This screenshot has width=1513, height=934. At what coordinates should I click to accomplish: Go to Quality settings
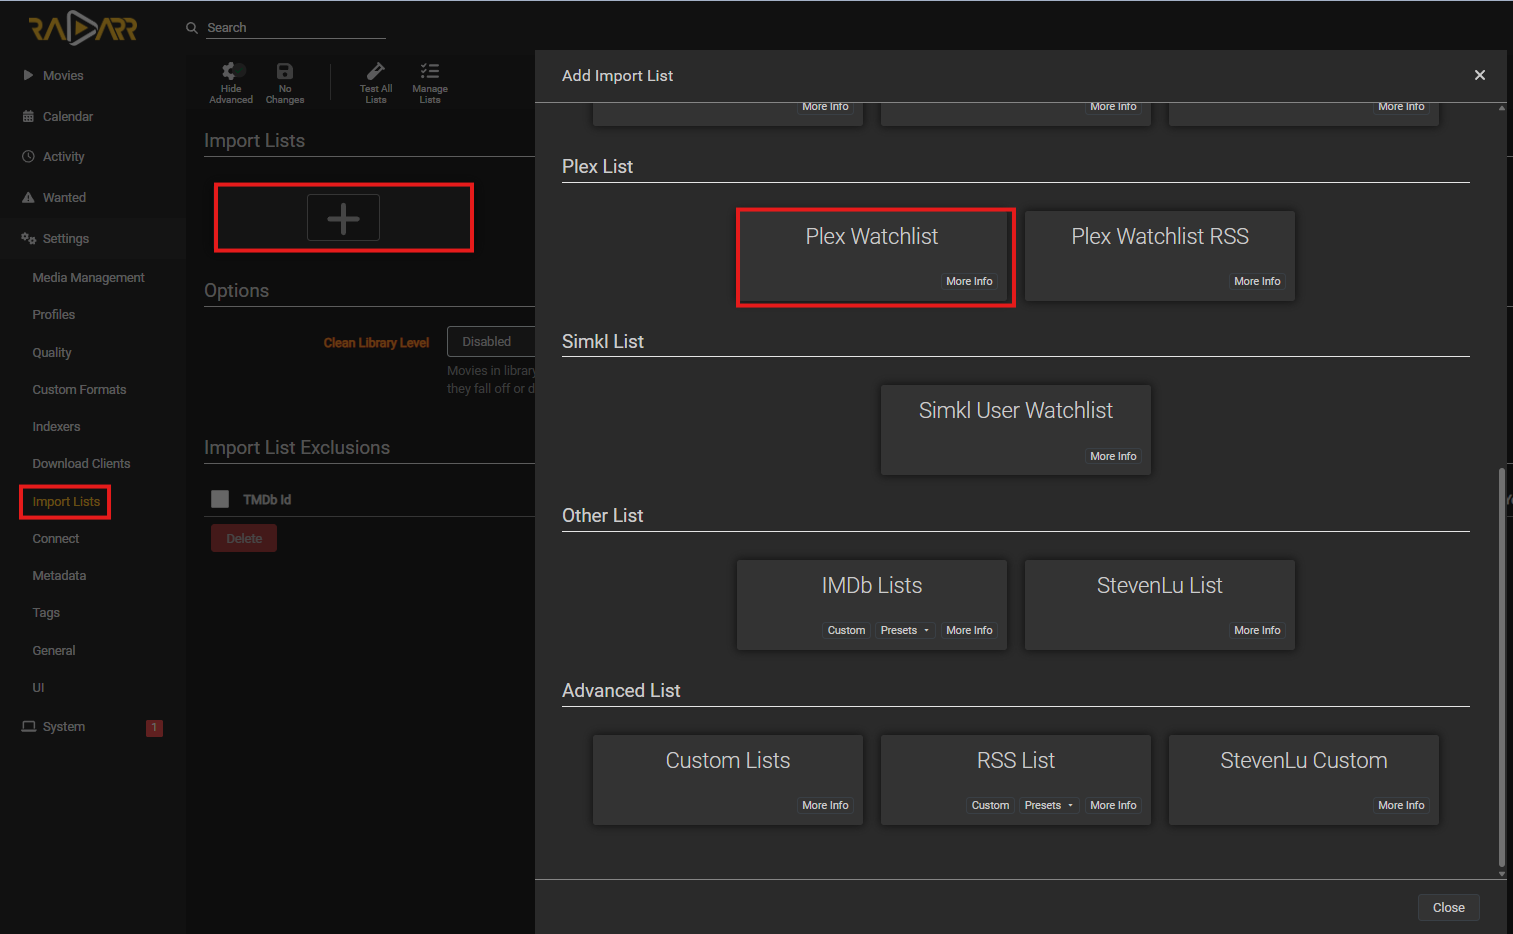tap(52, 353)
